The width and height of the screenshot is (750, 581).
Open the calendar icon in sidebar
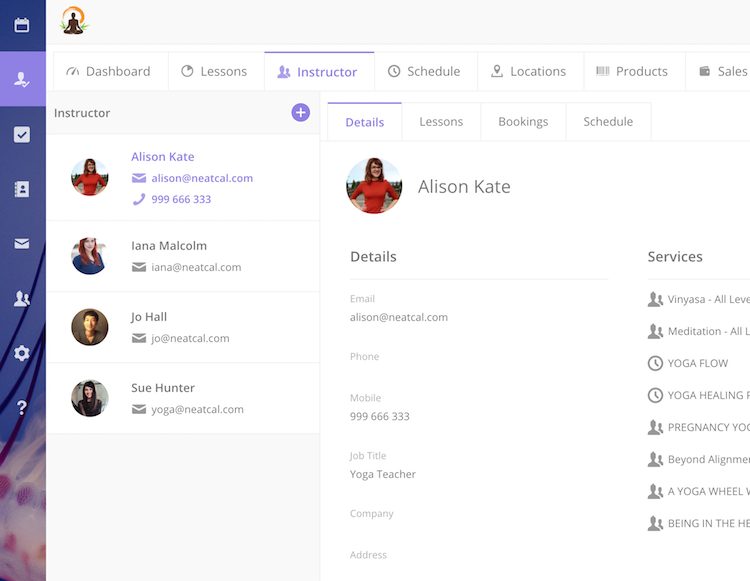22,25
